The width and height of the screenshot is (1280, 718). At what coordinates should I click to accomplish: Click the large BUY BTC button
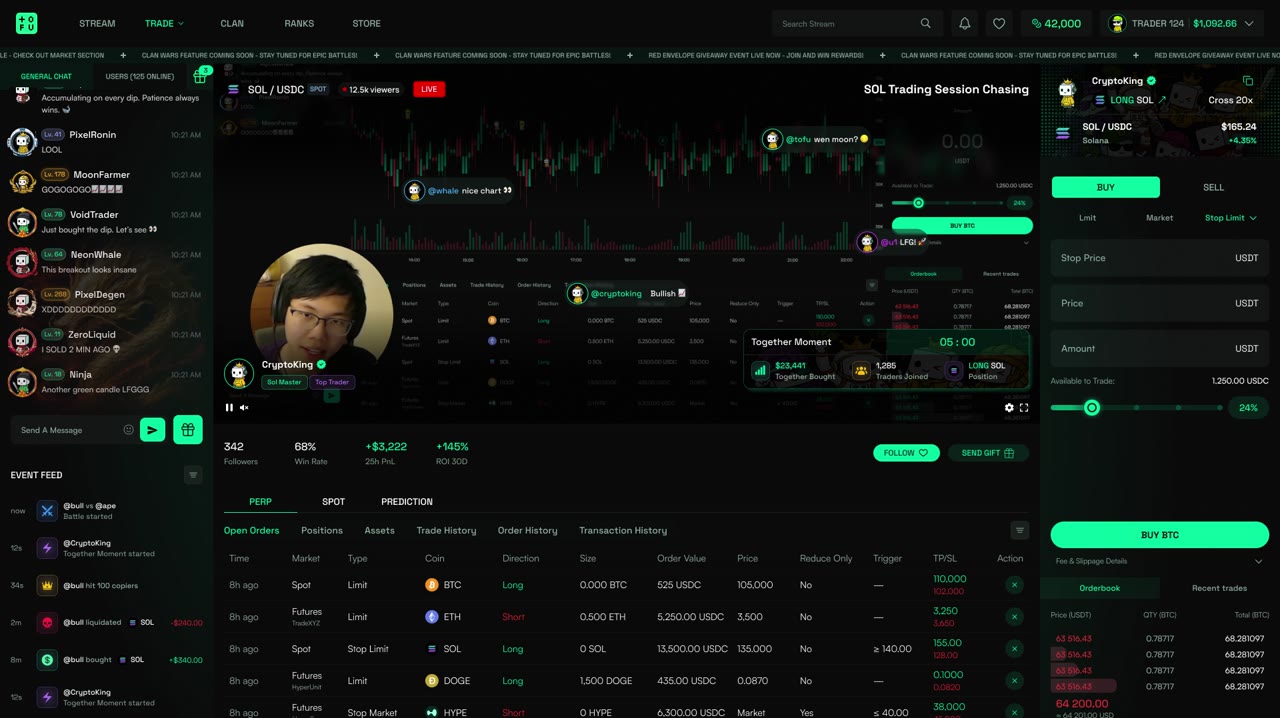pos(1160,535)
